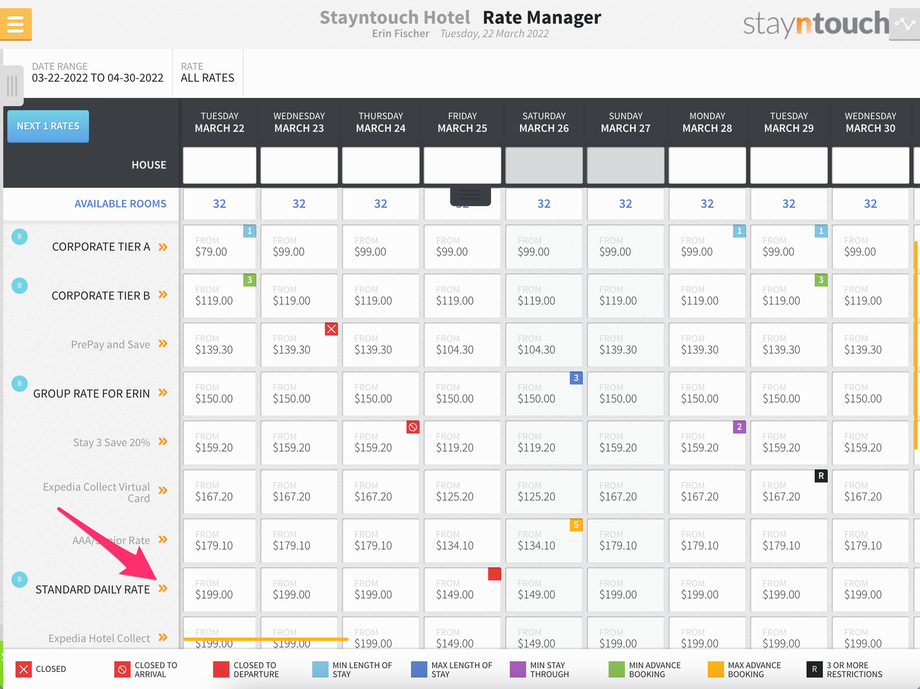
Task: Open Stay 3 Save $119.20 cell on March 26
Action: (x=544, y=443)
